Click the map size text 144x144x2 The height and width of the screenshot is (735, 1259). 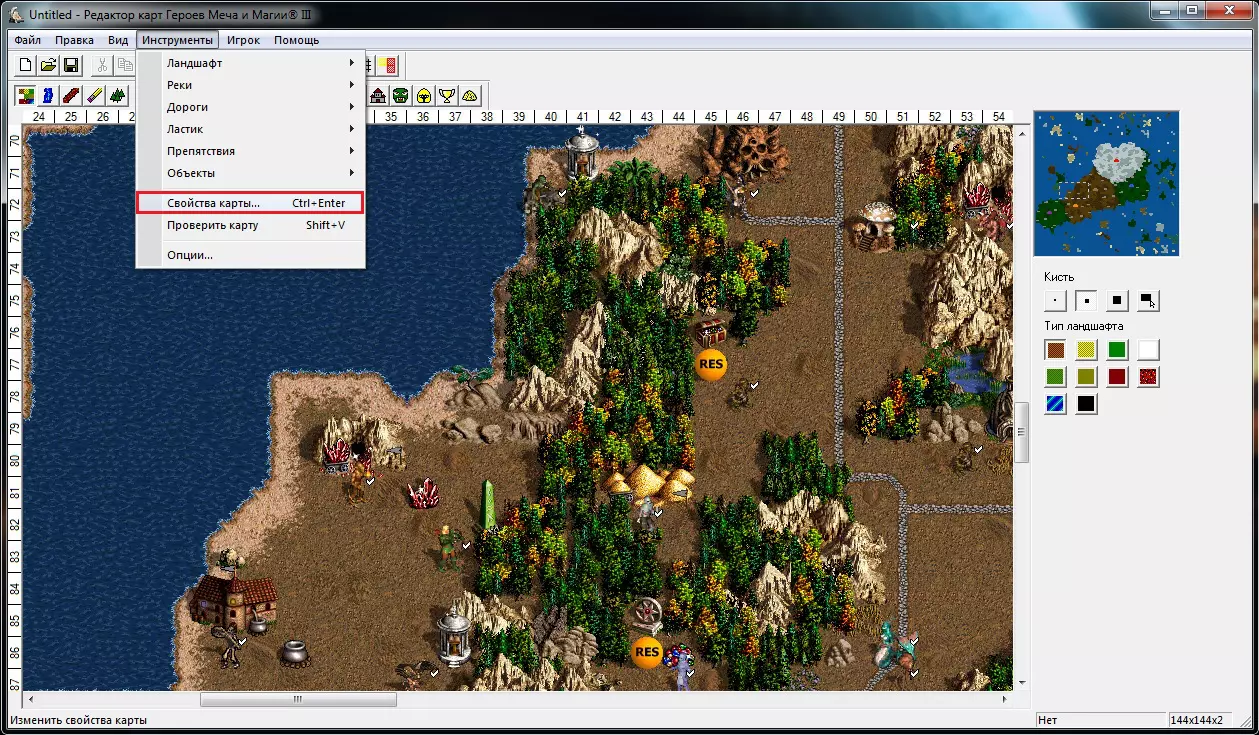pos(1198,721)
